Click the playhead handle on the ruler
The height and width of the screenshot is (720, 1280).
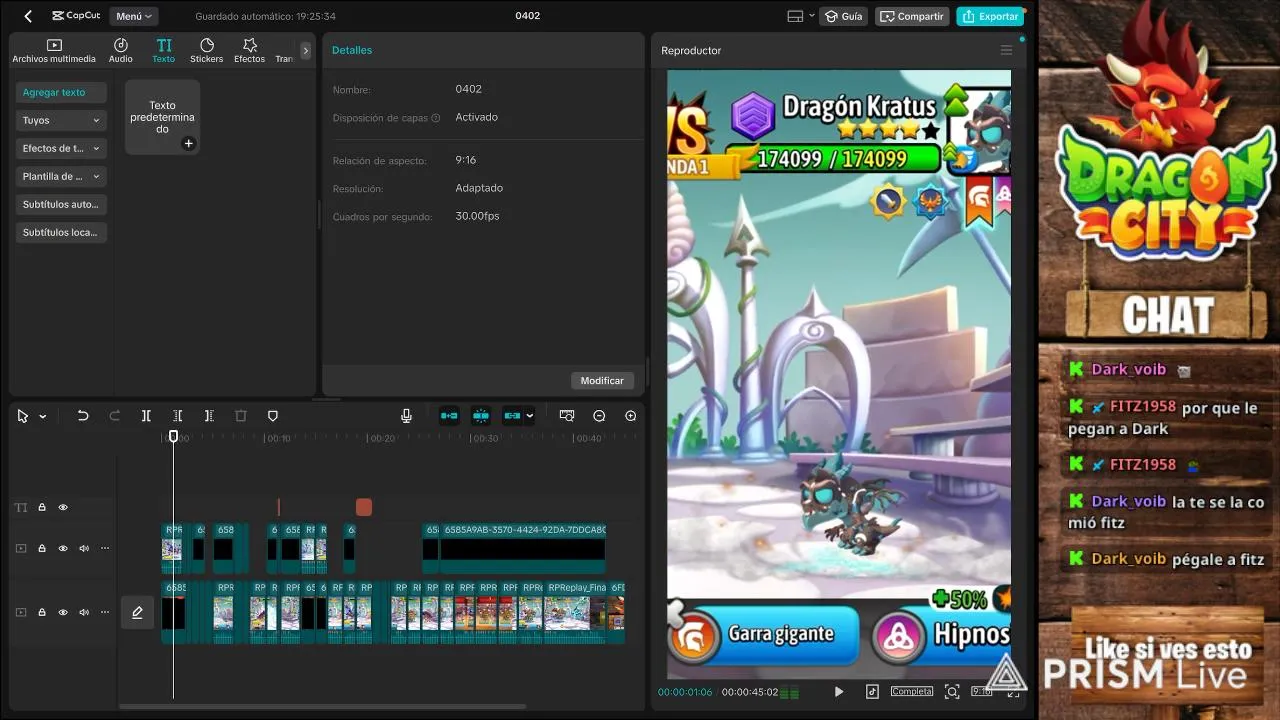coord(173,436)
